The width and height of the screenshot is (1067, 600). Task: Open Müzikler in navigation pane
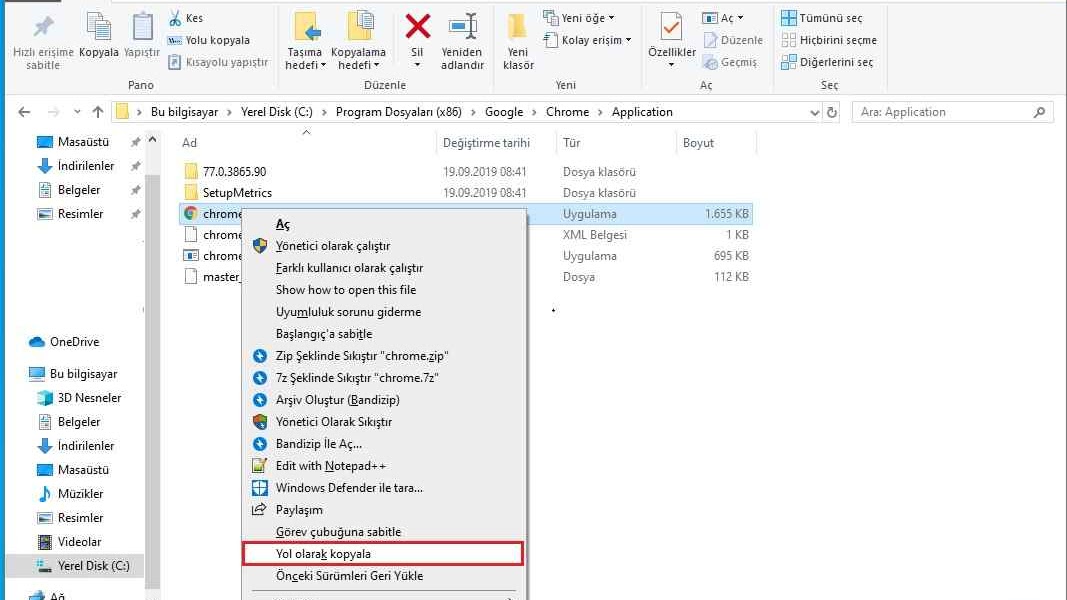point(80,493)
